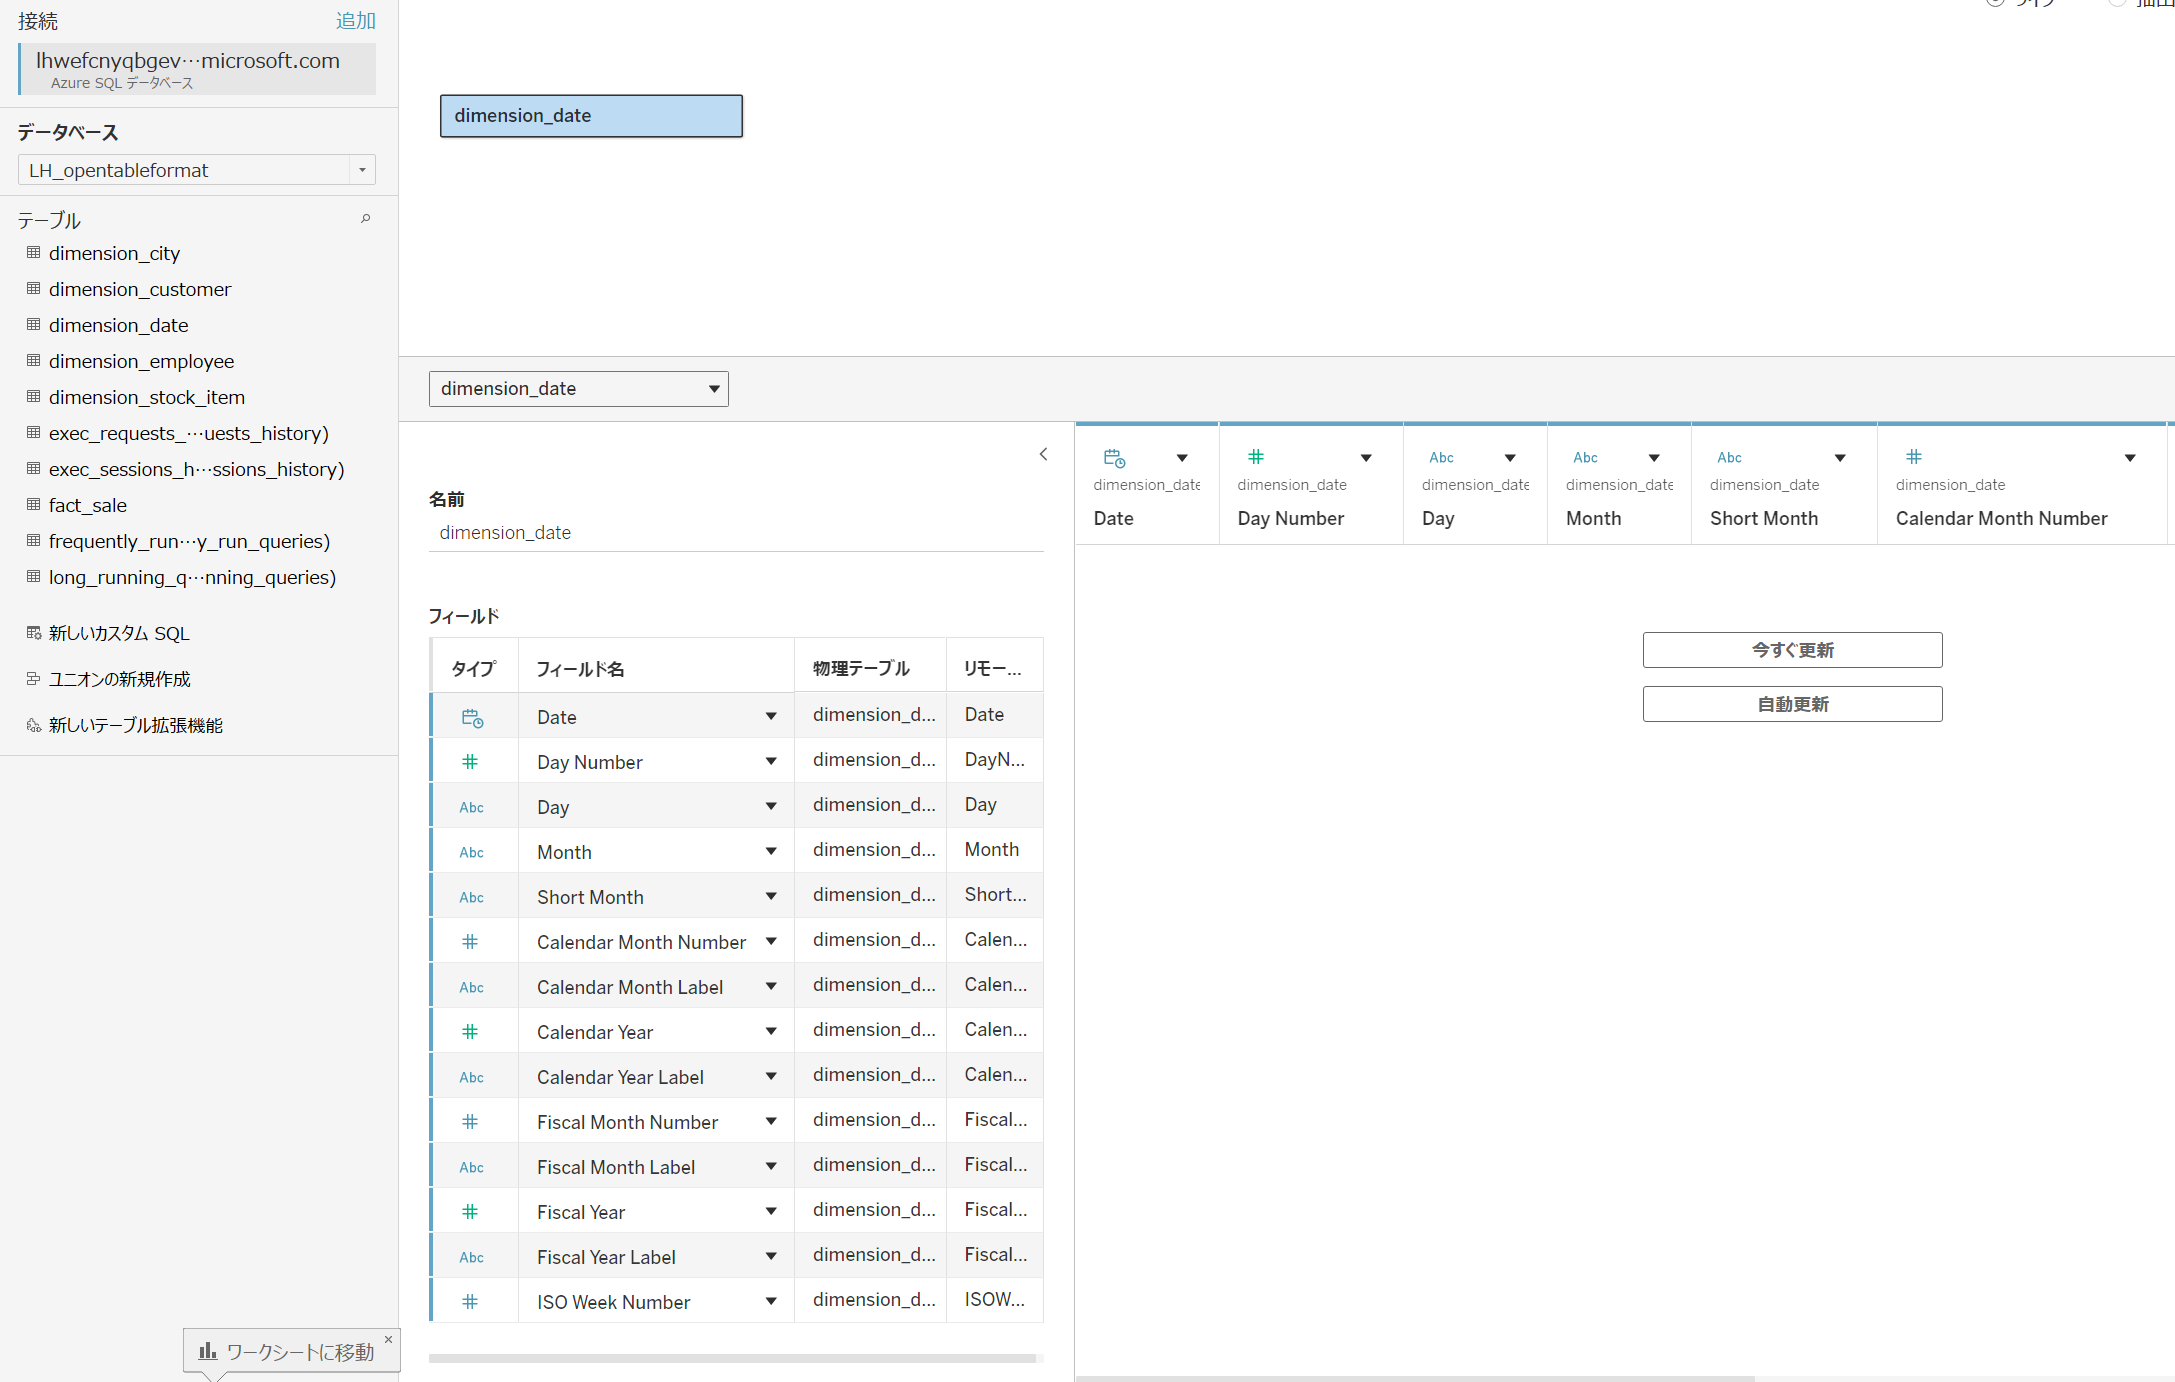This screenshot has width=2175, height=1382.
Task: Collapse the table details pane chevron
Action: pos(1043,454)
